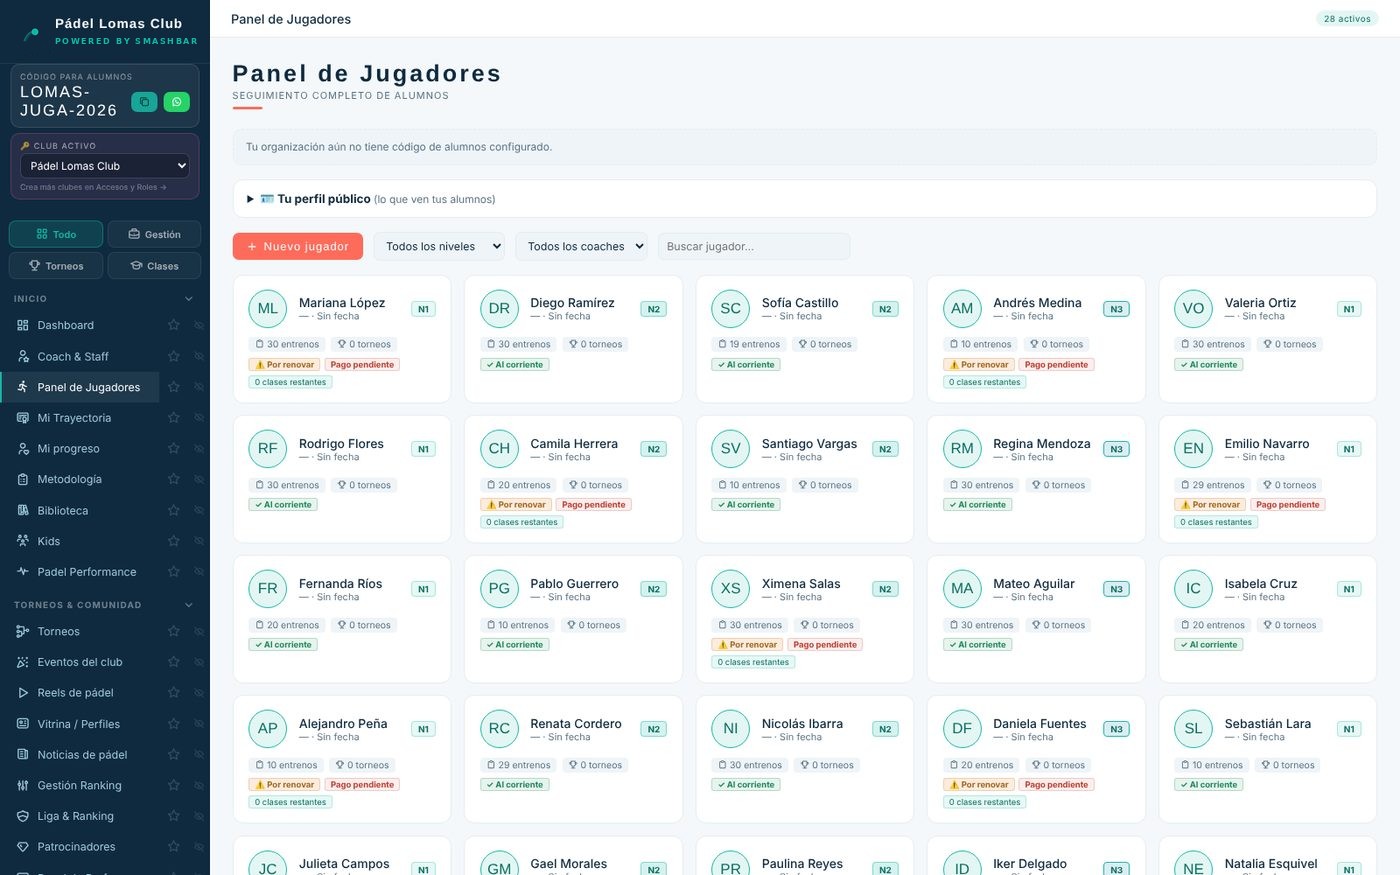This screenshot has height=875, width=1400.
Task: Click the Patrocinadores diamond icon
Action: point(23,847)
